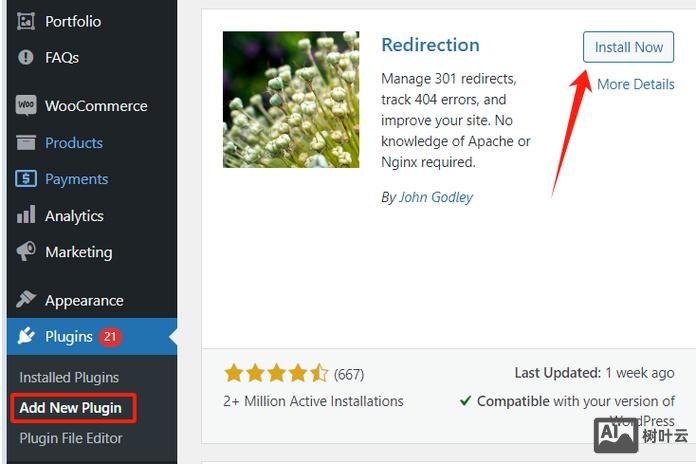Click the Redirection plugin description text
This screenshot has height=464, width=696.
[x=455, y=120]
